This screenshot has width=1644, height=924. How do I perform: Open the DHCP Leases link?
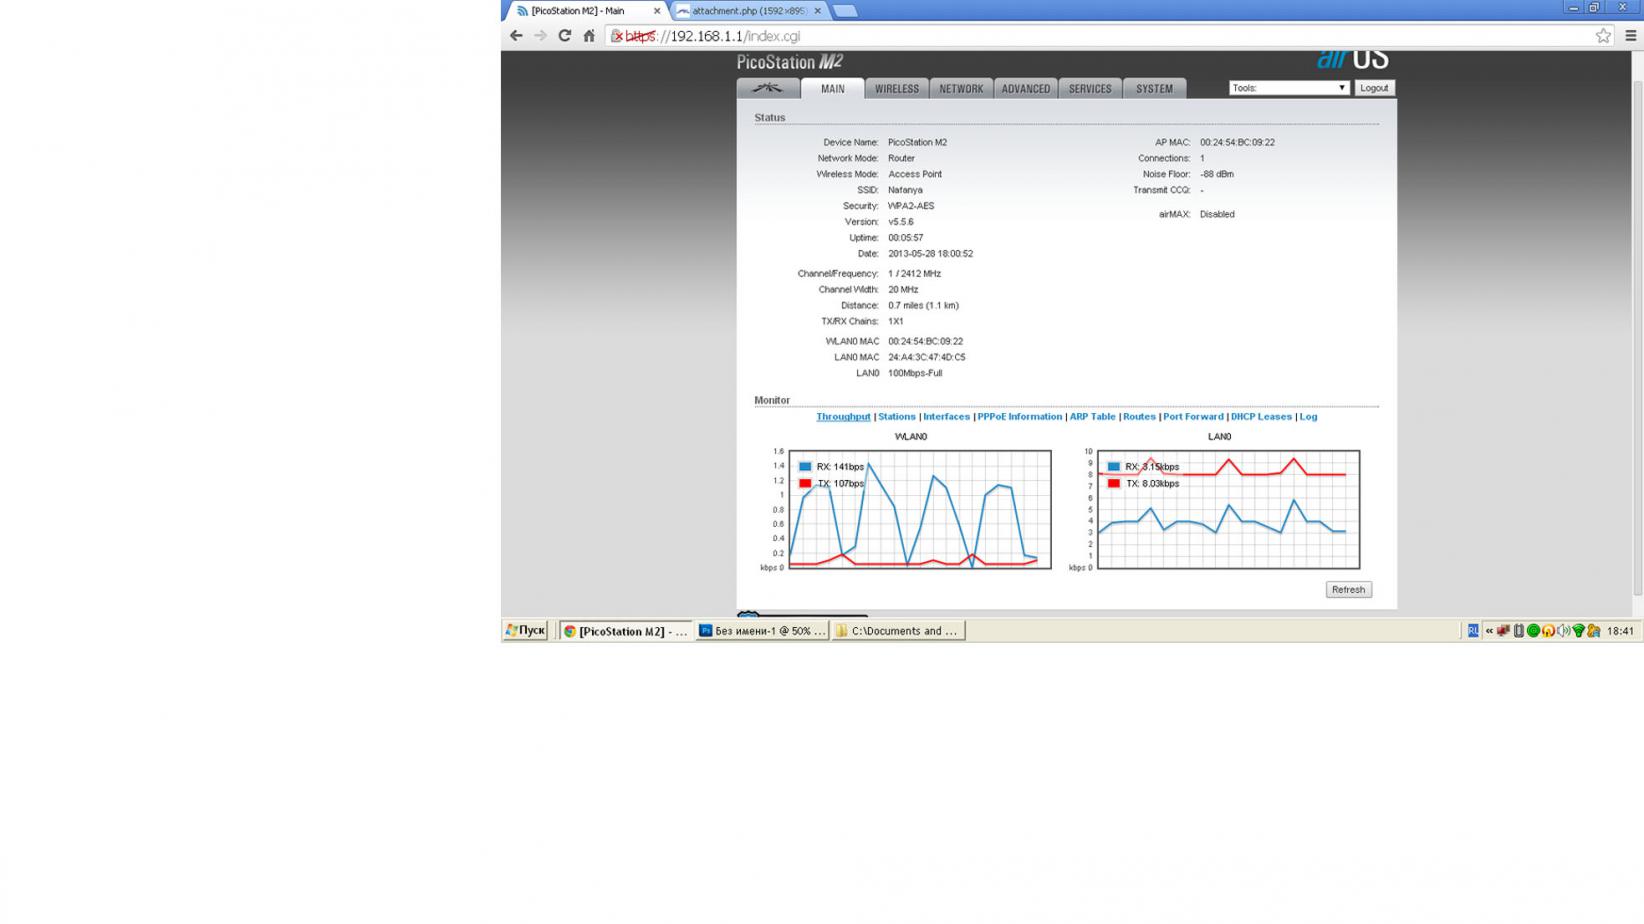(1261, 417)
